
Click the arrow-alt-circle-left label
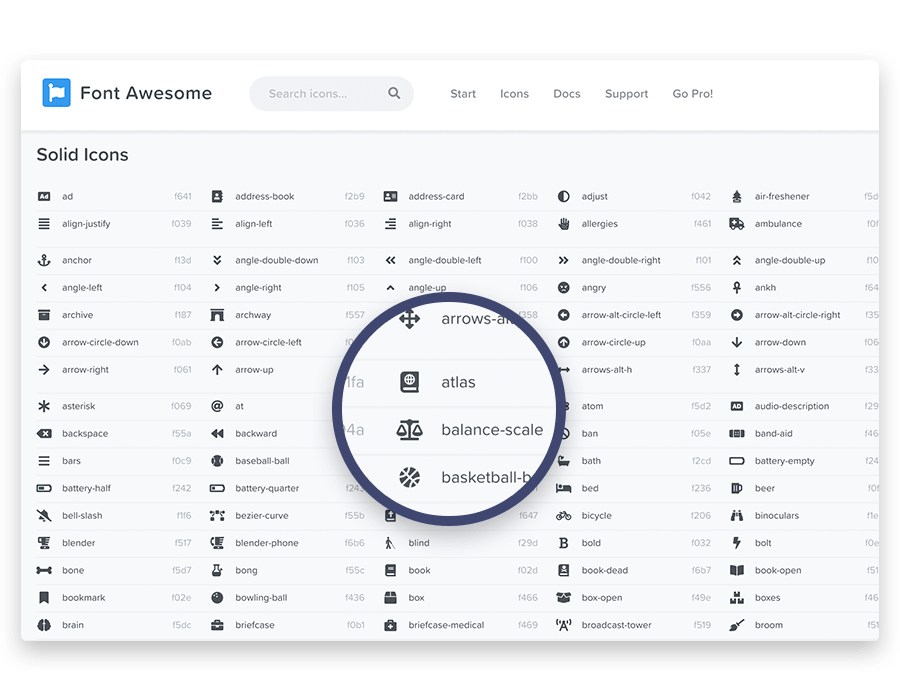click(621, 315)
